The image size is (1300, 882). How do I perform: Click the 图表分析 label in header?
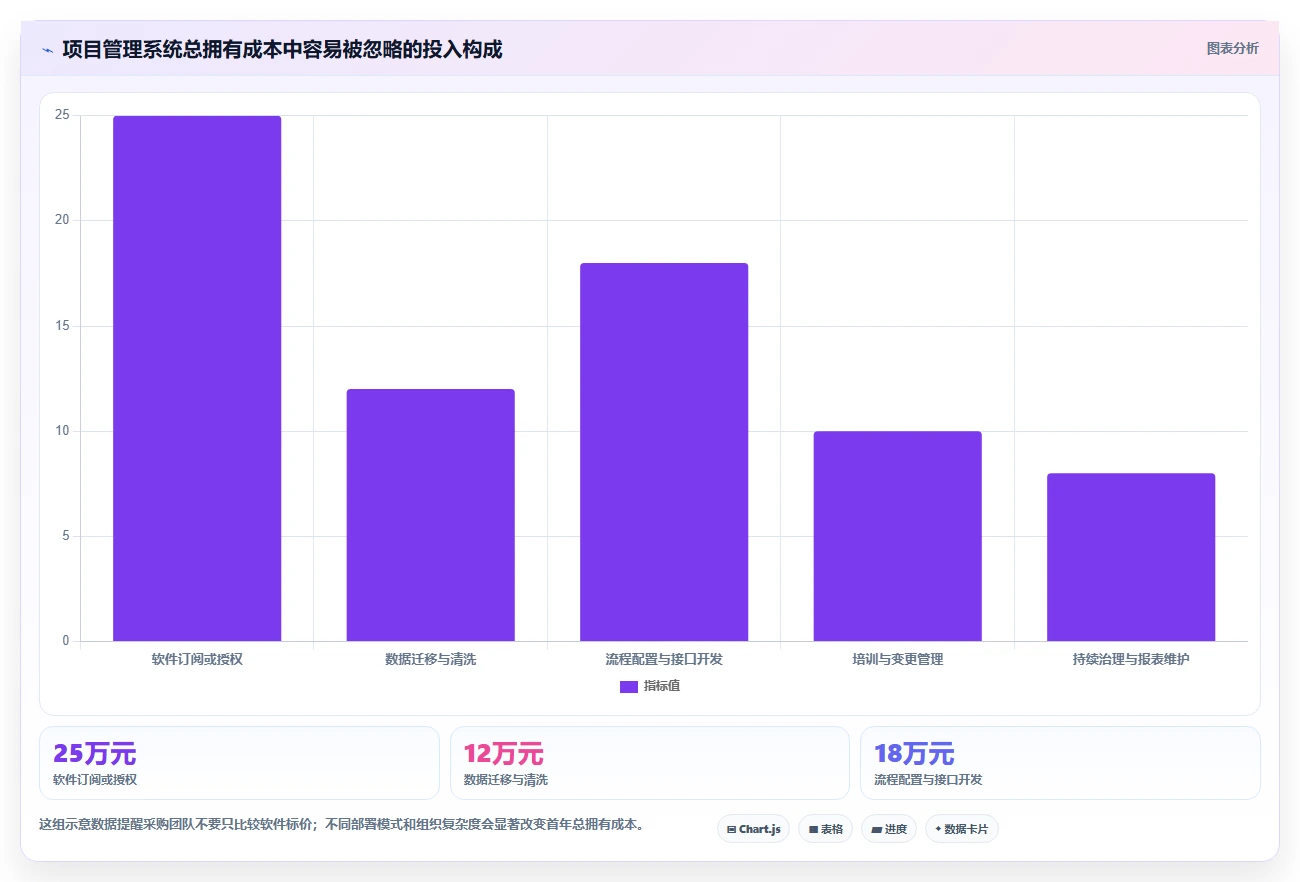click(1232, 48)
